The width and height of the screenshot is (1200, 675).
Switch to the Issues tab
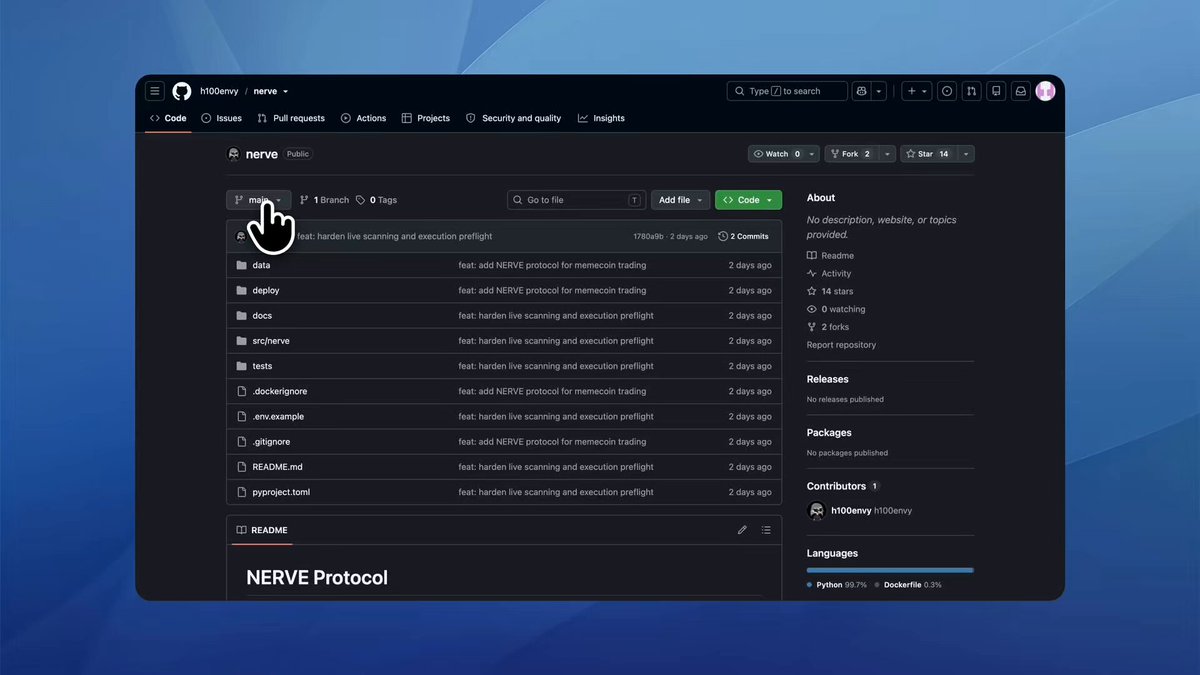(x=221, y=118)
